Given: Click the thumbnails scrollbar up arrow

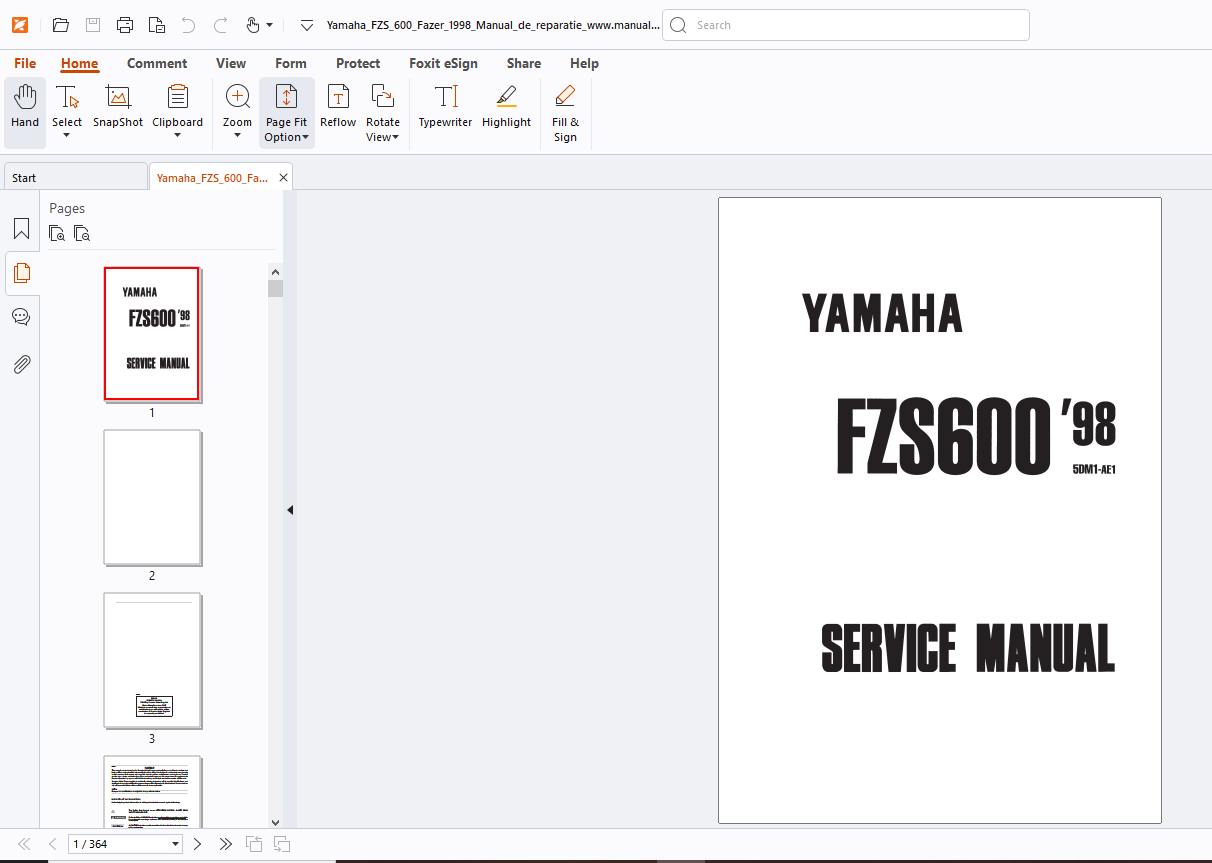Looking at the screenshot, I should pos(276,271).
